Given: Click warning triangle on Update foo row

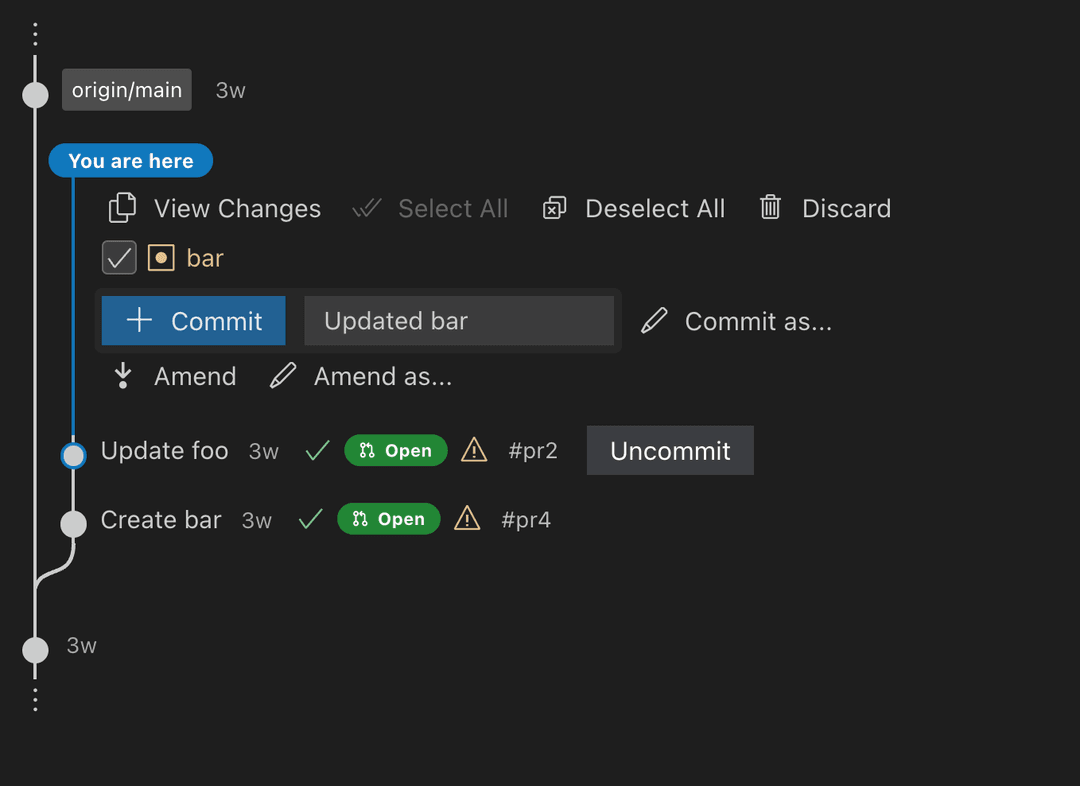Looking at the screenshot, I should 474,450.
